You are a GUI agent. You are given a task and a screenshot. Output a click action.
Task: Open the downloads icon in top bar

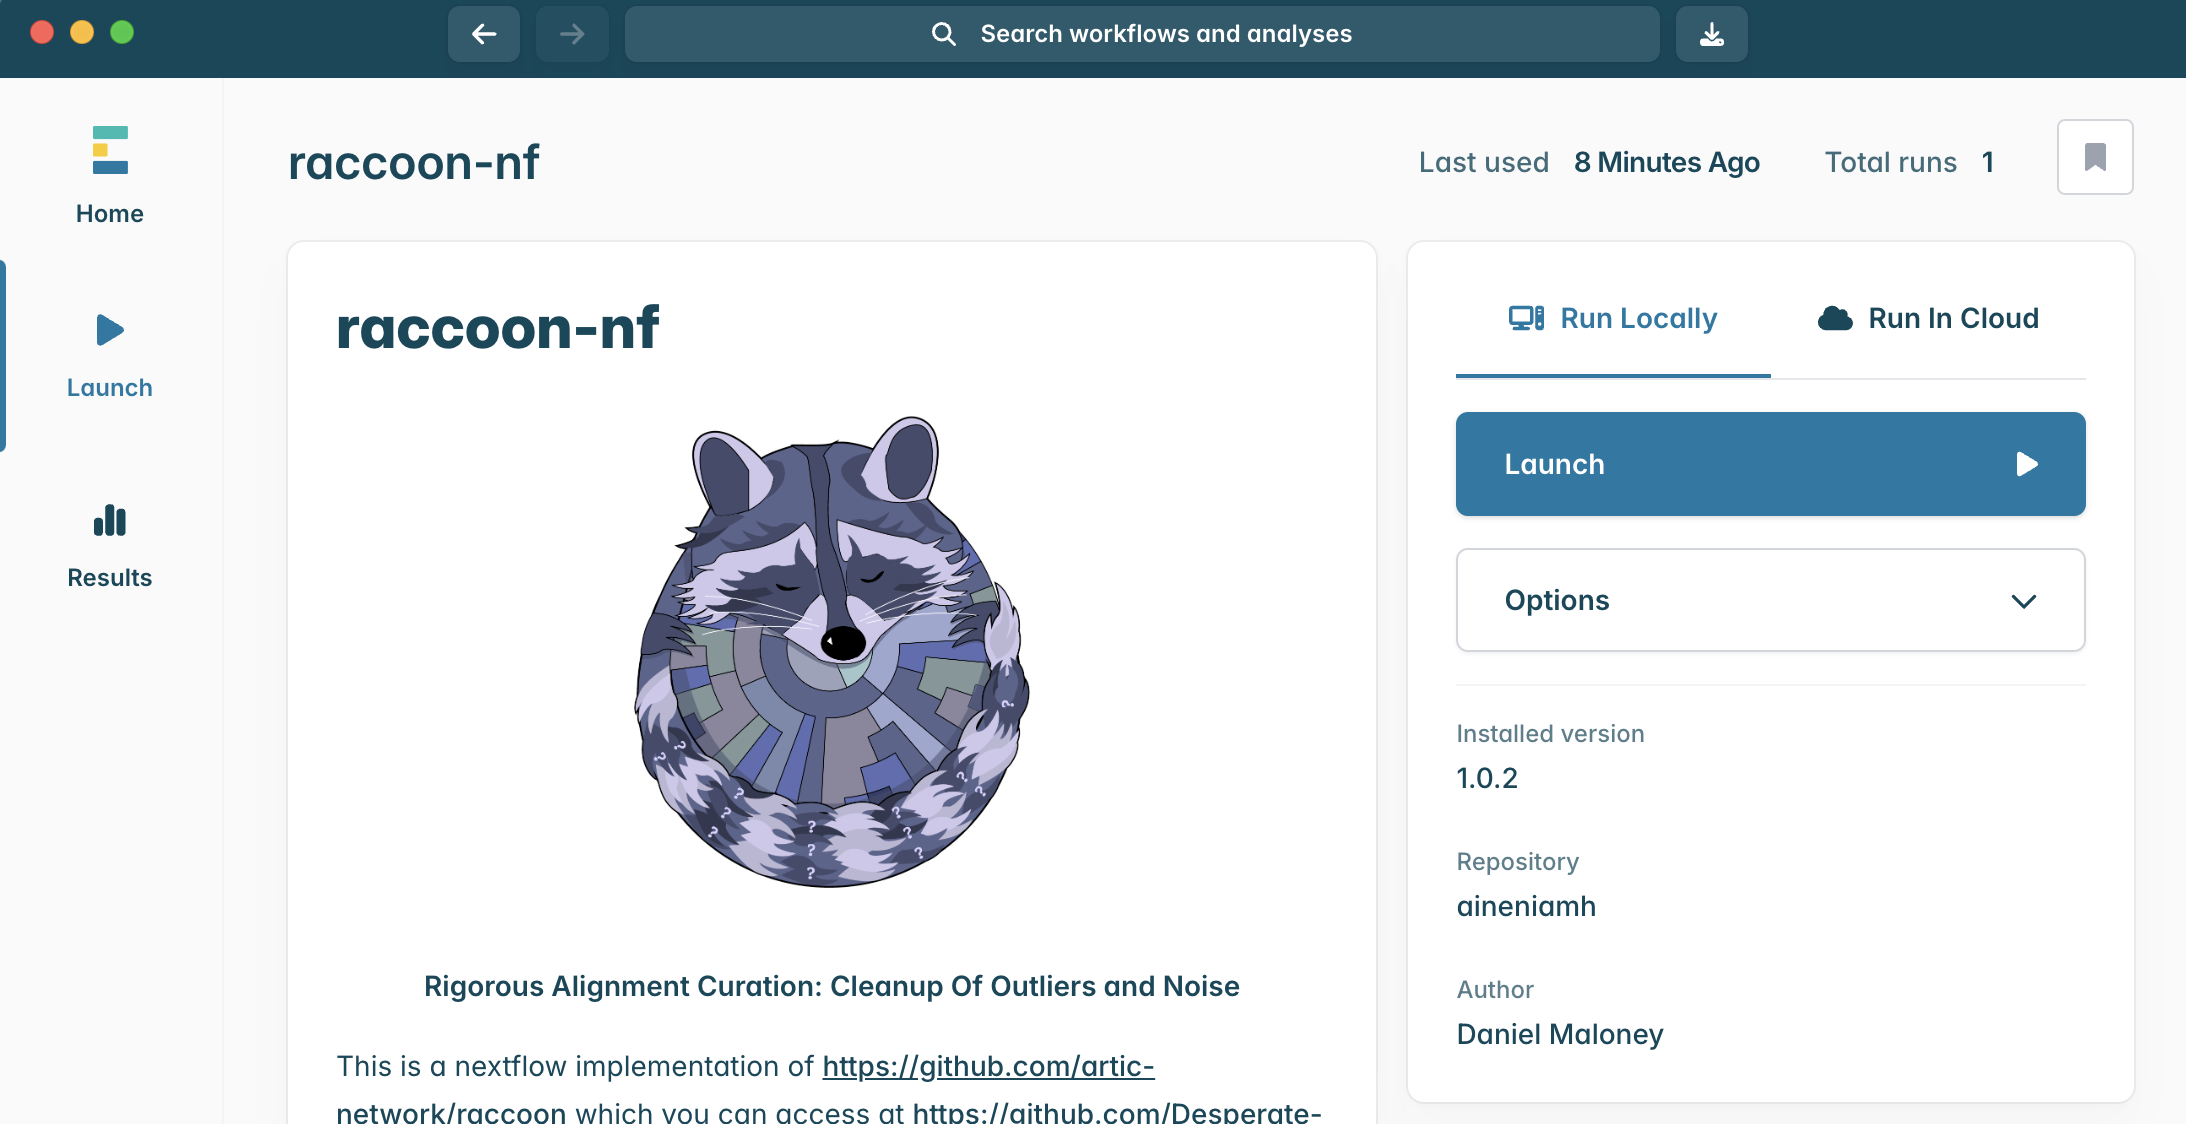point(1712,34)
